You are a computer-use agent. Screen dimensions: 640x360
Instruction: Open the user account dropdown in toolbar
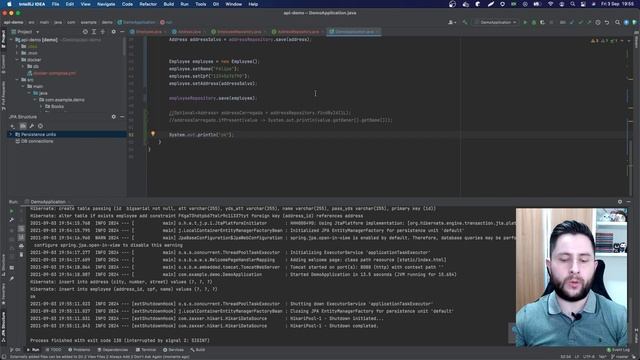452,22
